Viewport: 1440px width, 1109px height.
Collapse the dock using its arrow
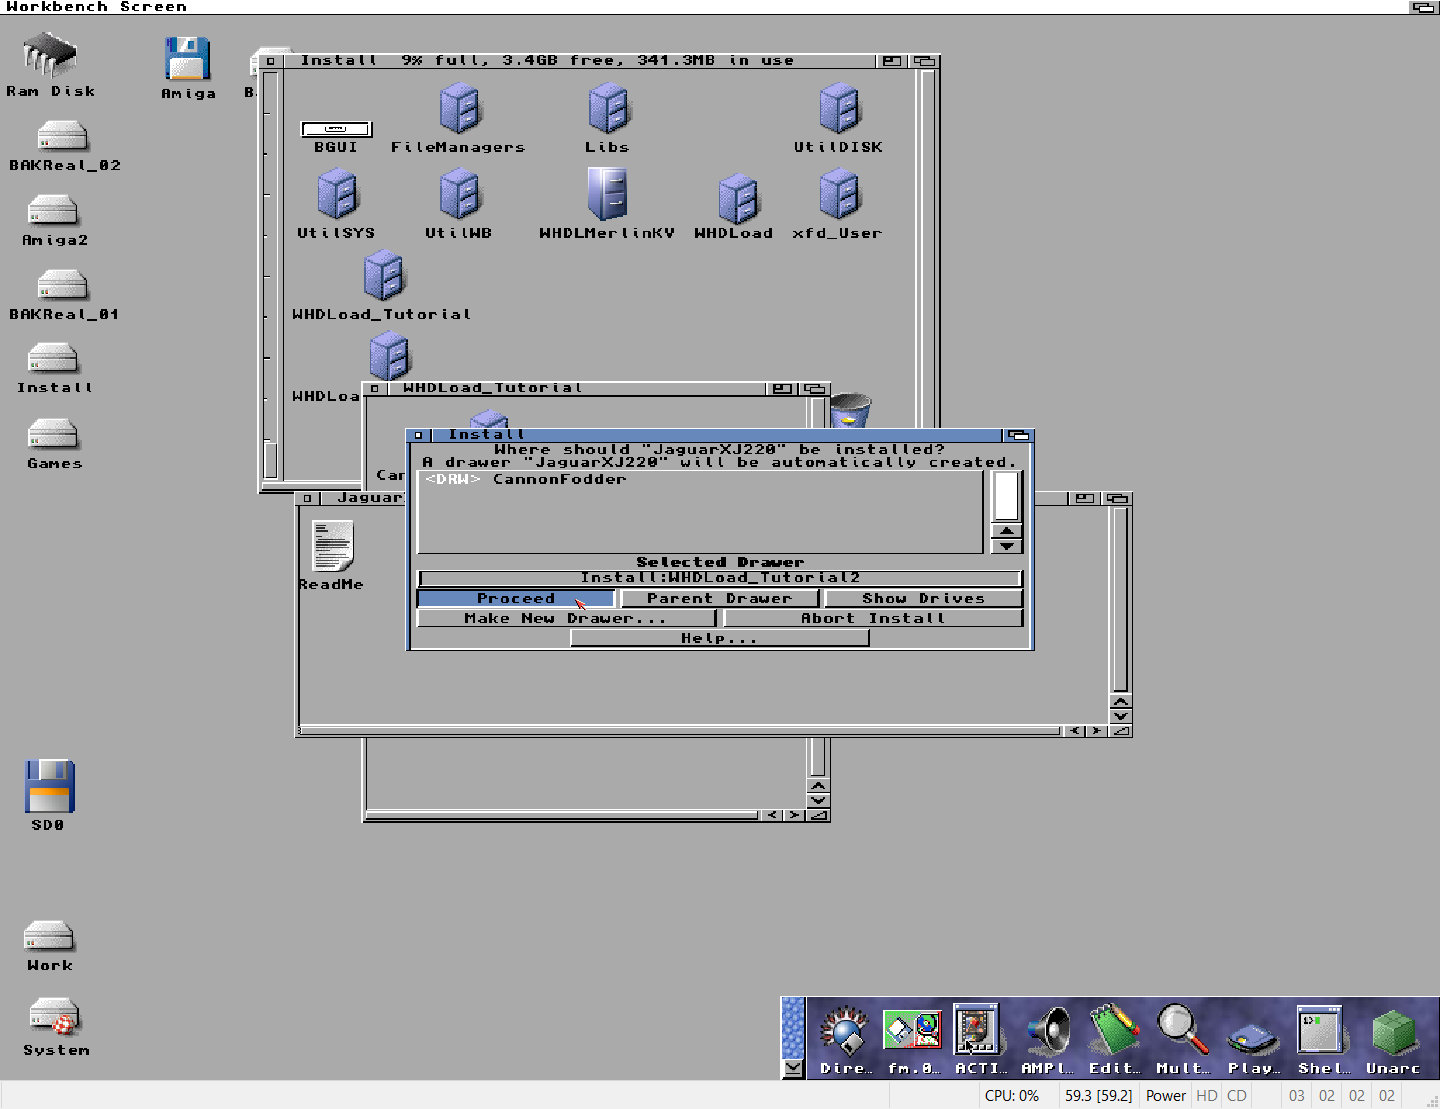pos(793,1068)
